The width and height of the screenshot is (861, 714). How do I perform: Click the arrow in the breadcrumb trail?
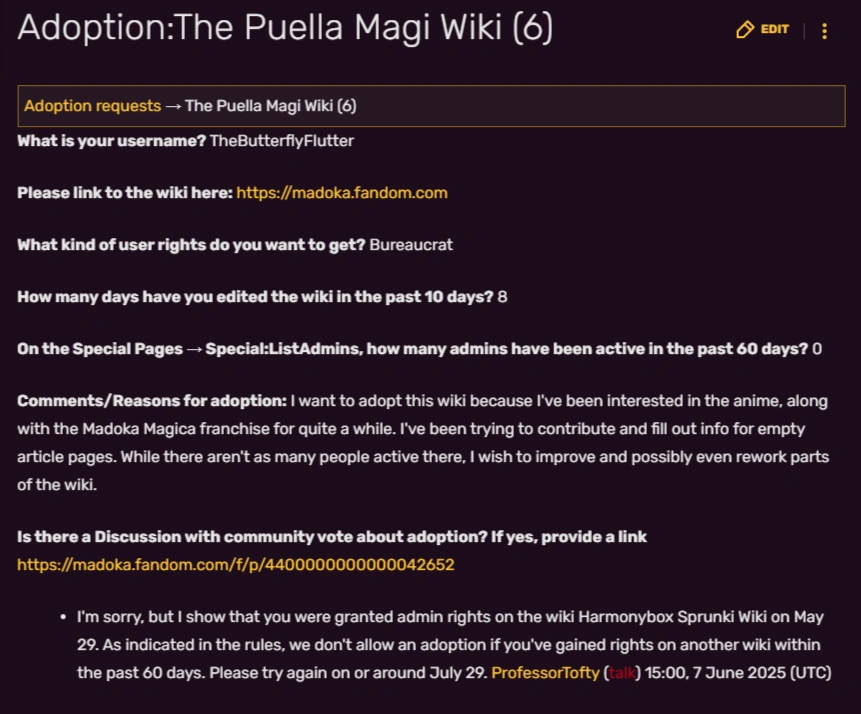coord(172,105)
